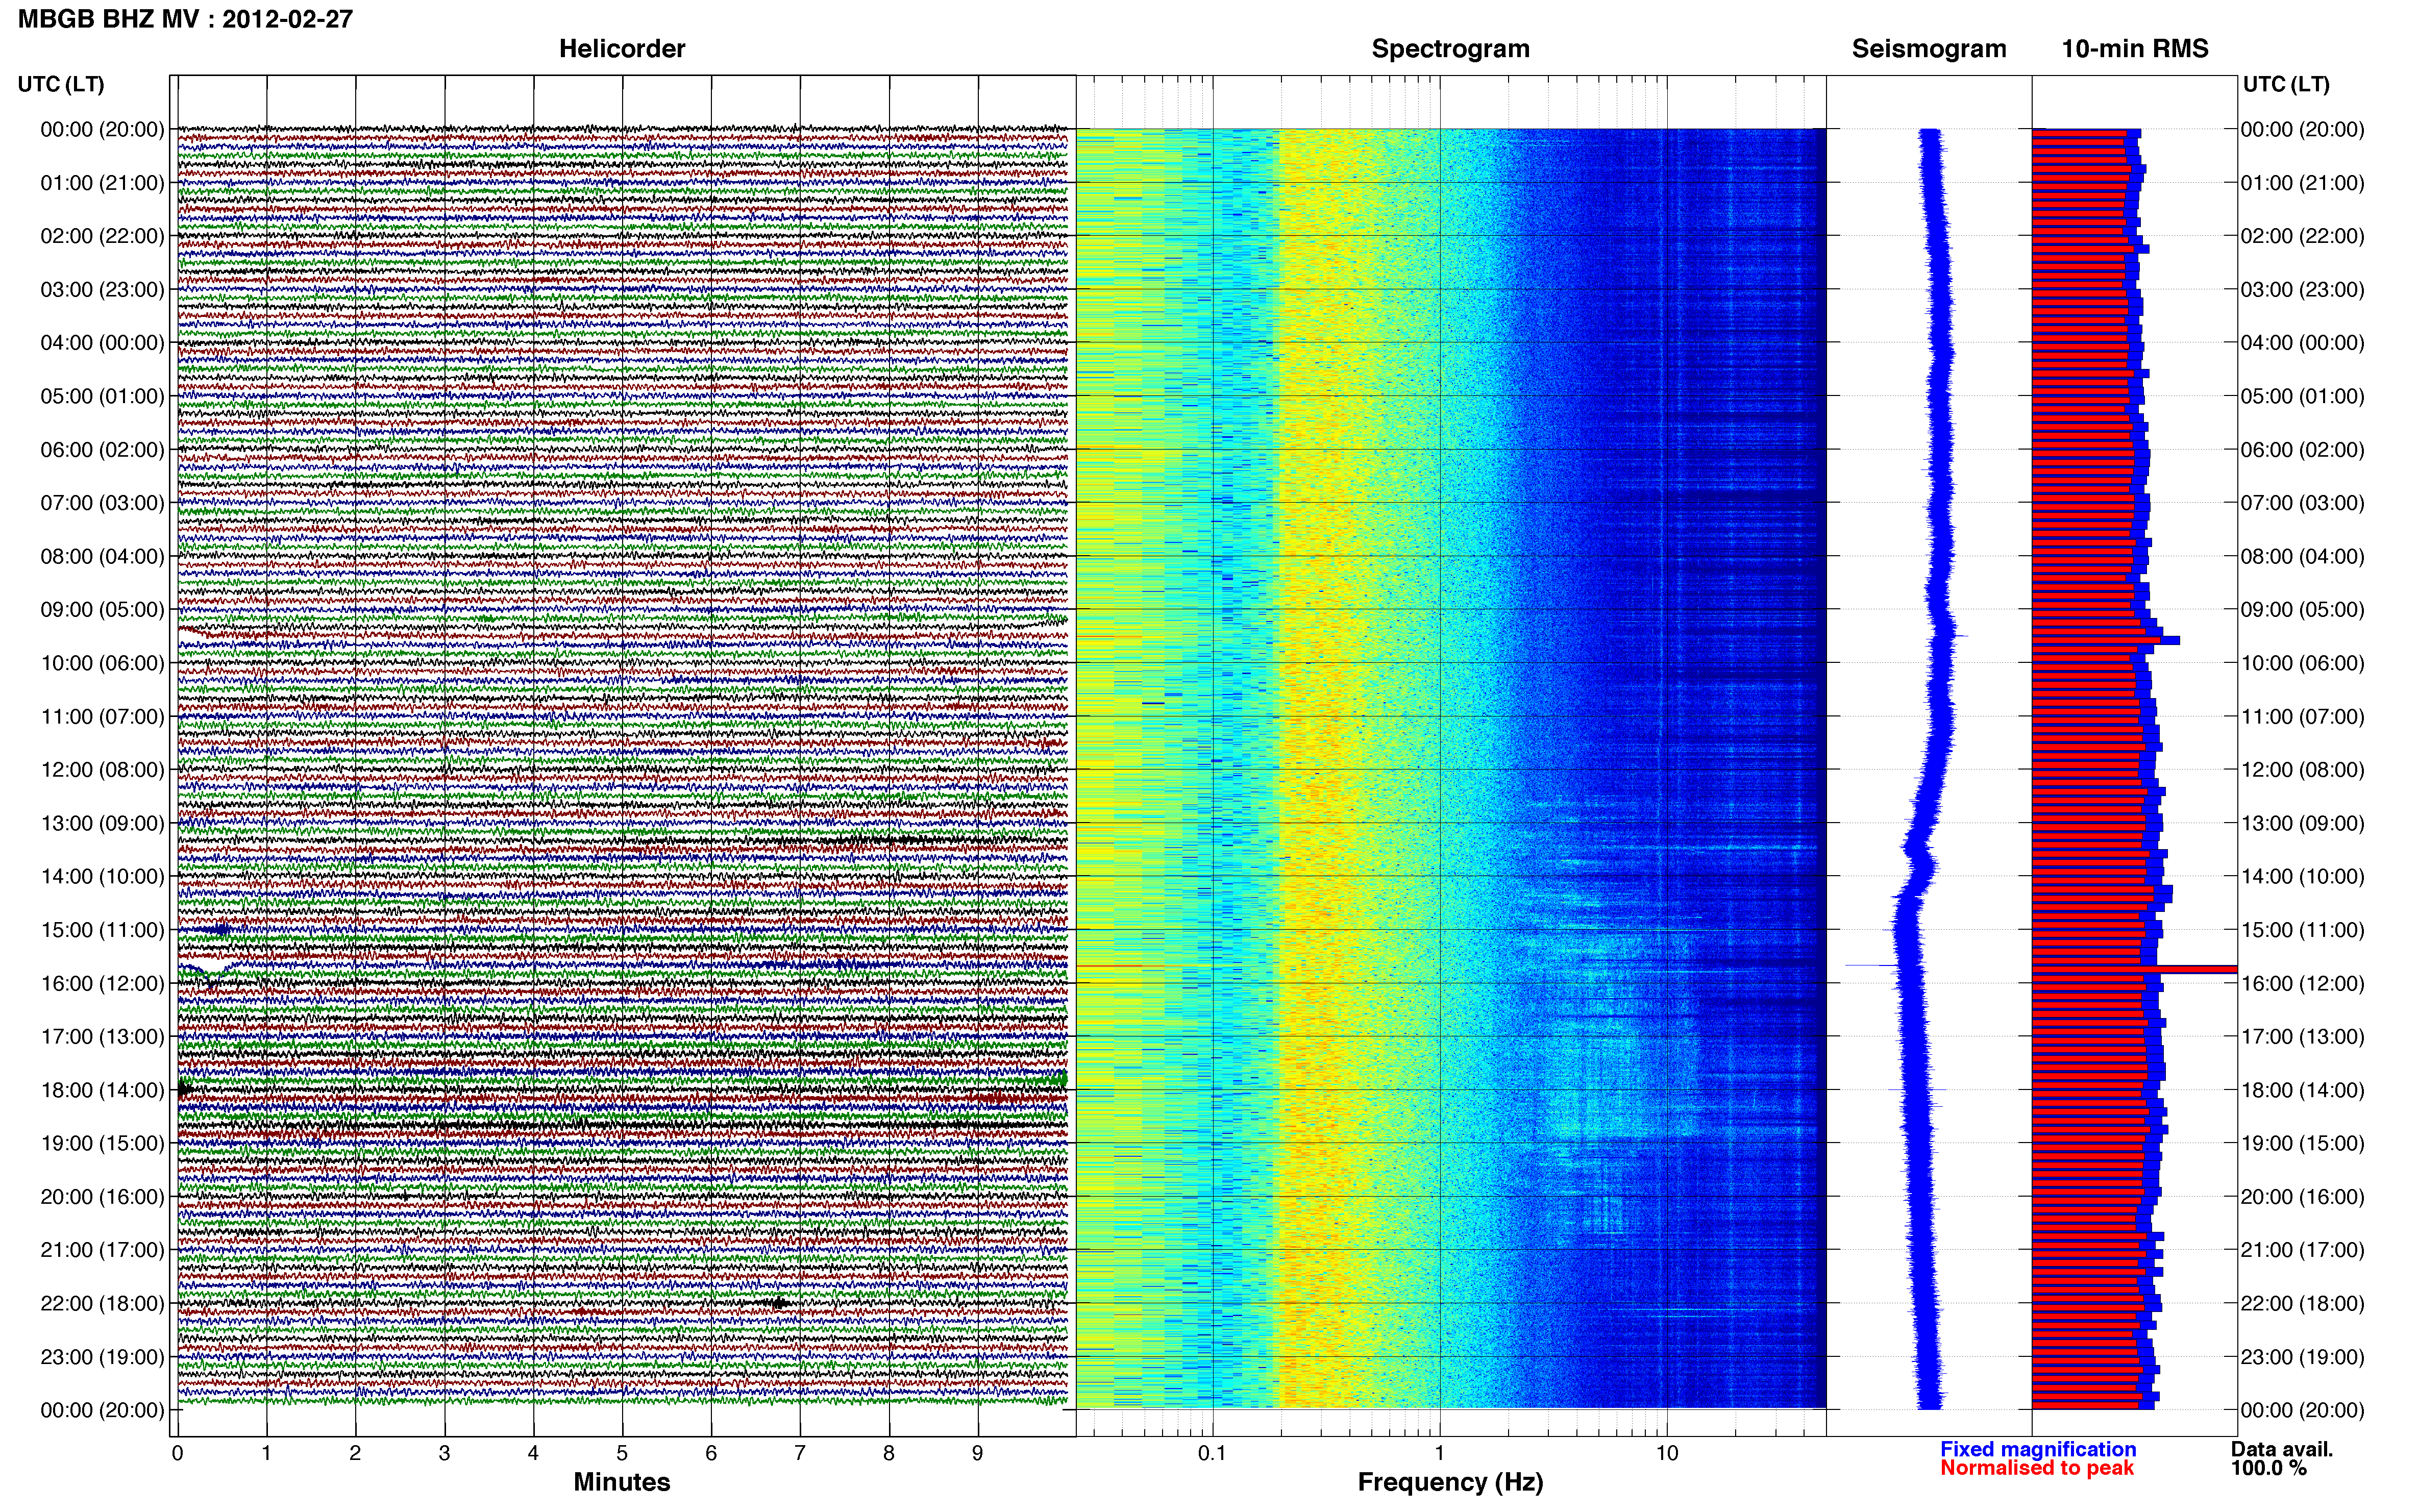Click helicorder minute tick '0'
This screenshot has width=2419, height=1512.
[177, 1453]
